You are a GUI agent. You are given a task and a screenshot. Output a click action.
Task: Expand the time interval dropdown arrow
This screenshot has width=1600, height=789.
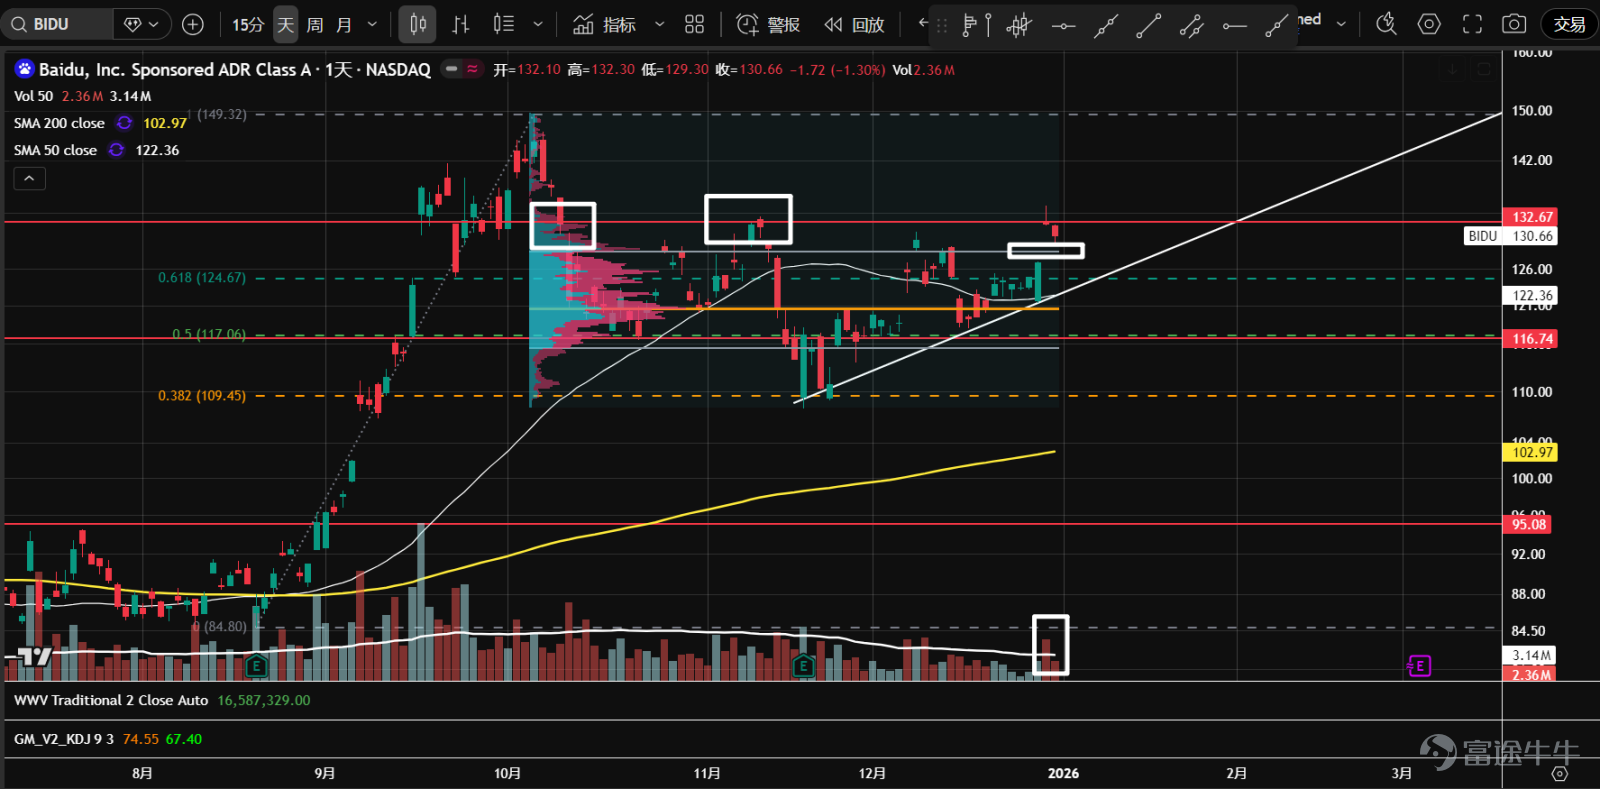pos(372,24)
